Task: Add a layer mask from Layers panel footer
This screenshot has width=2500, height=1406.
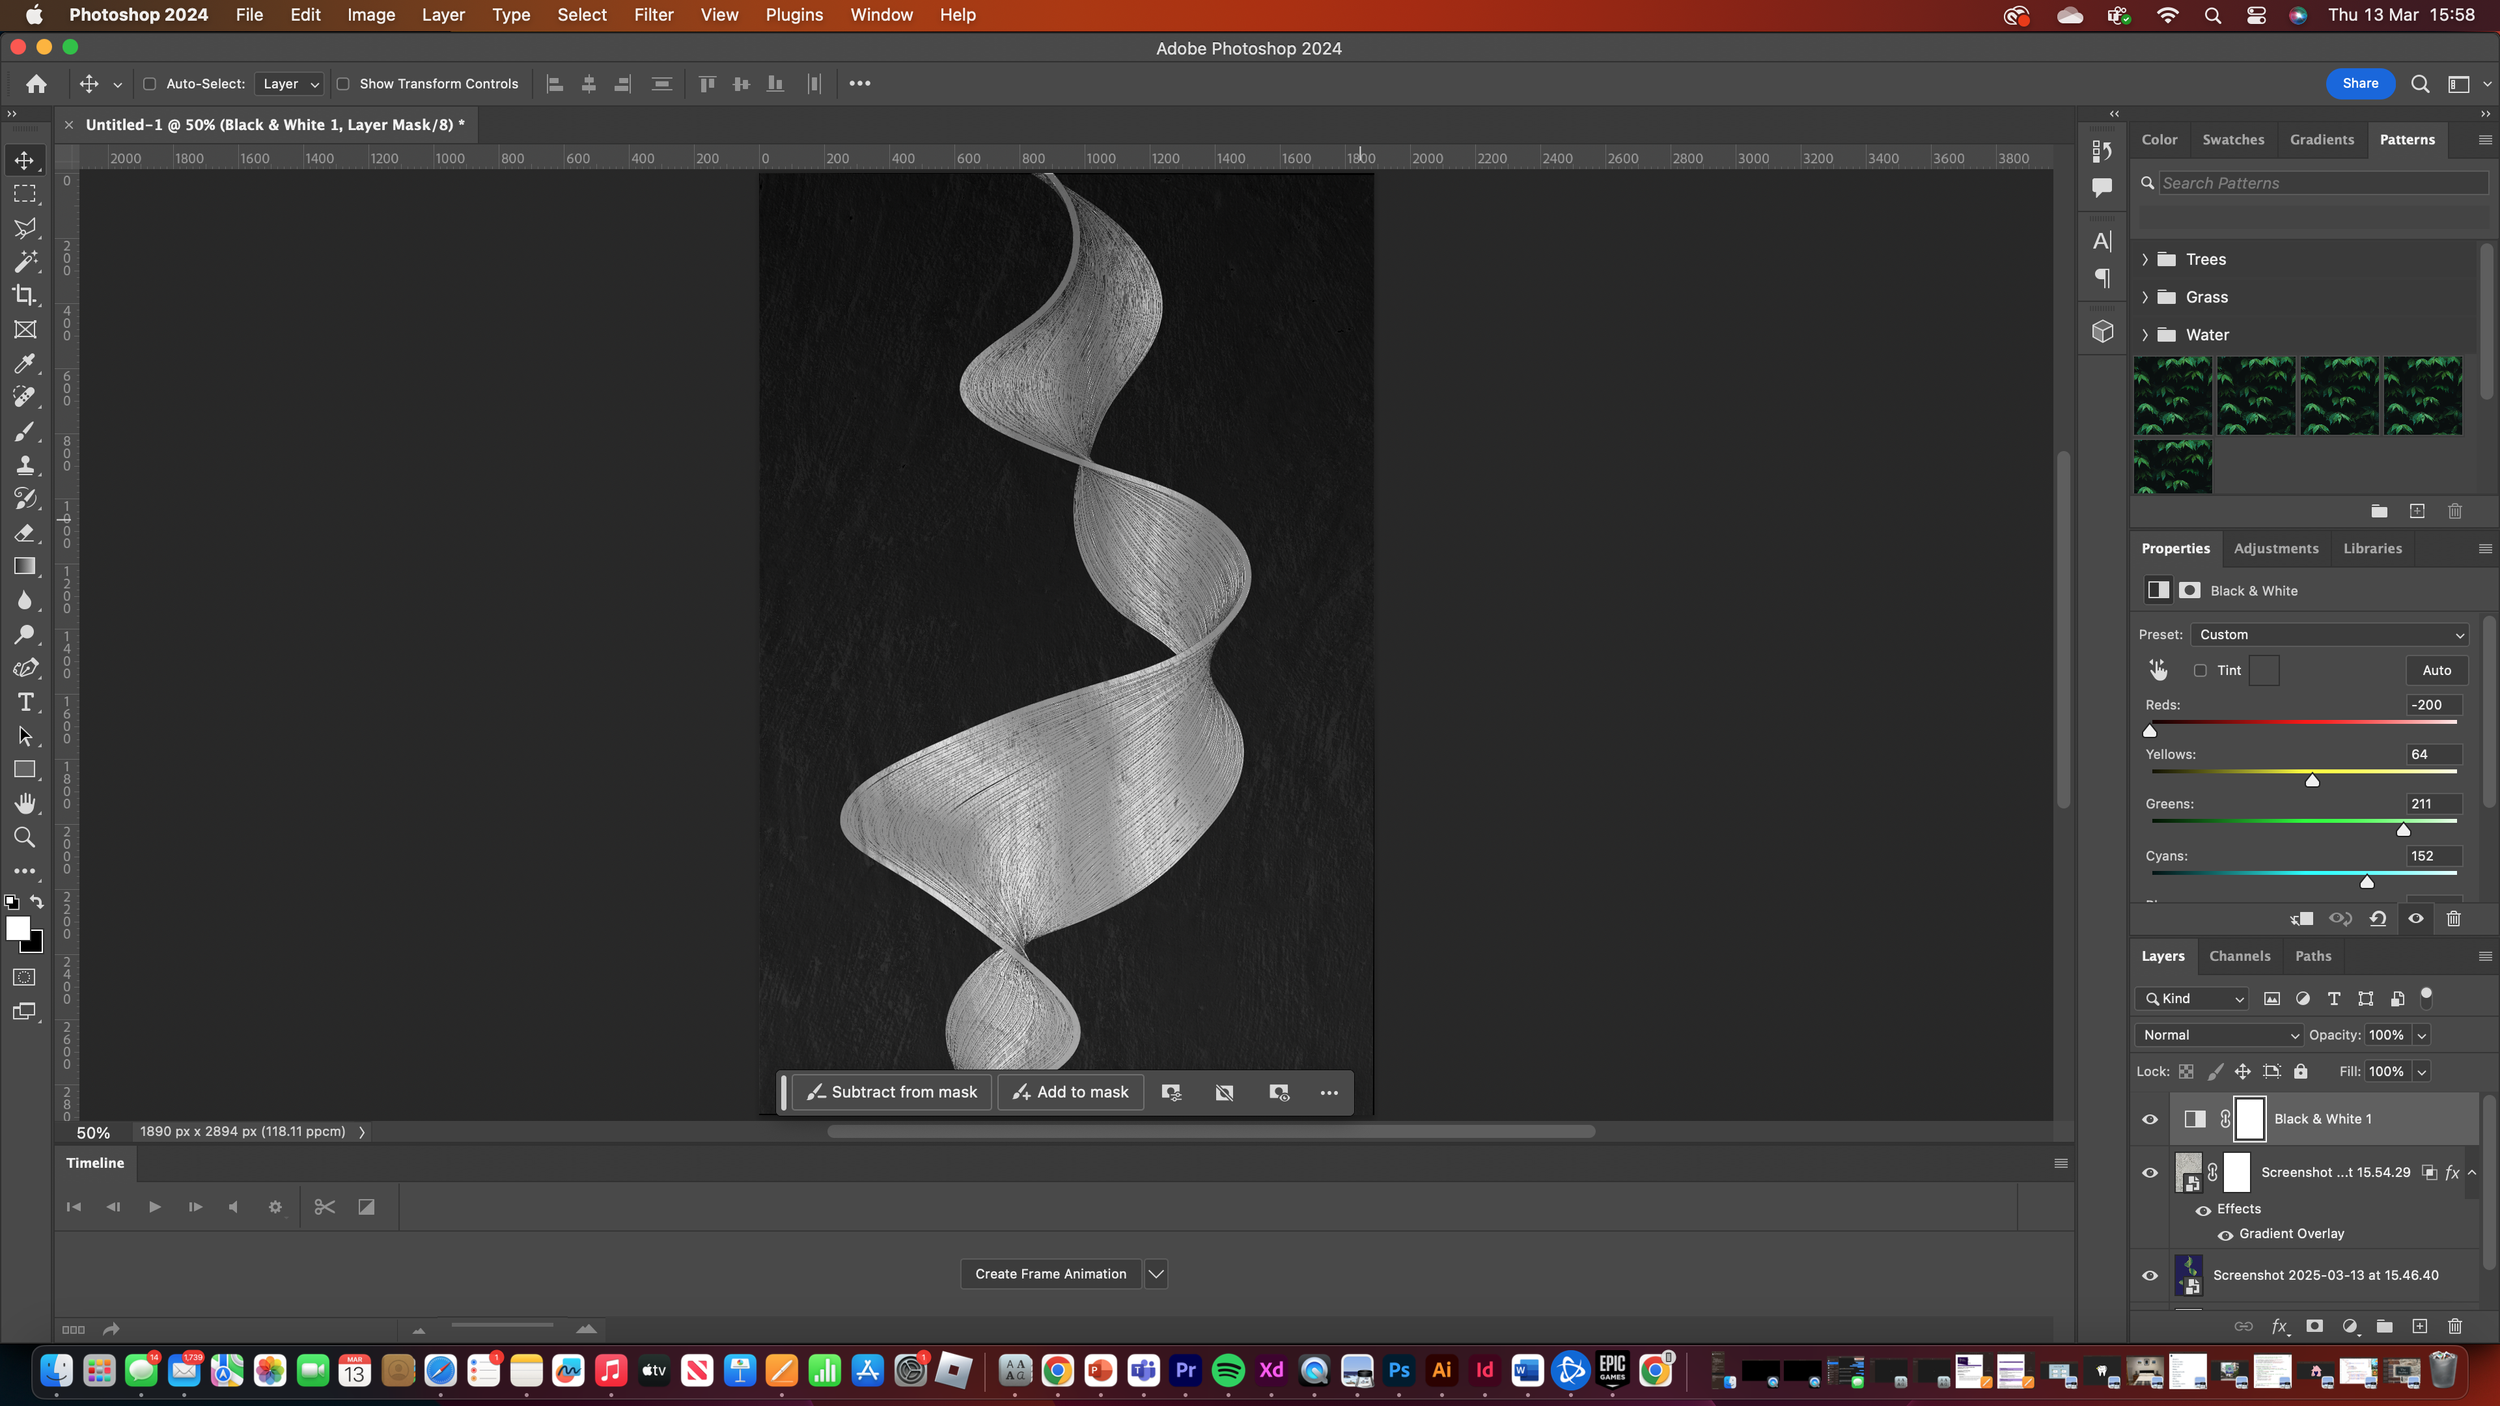Action: pyautogui.click(x=2314, y=1326)
